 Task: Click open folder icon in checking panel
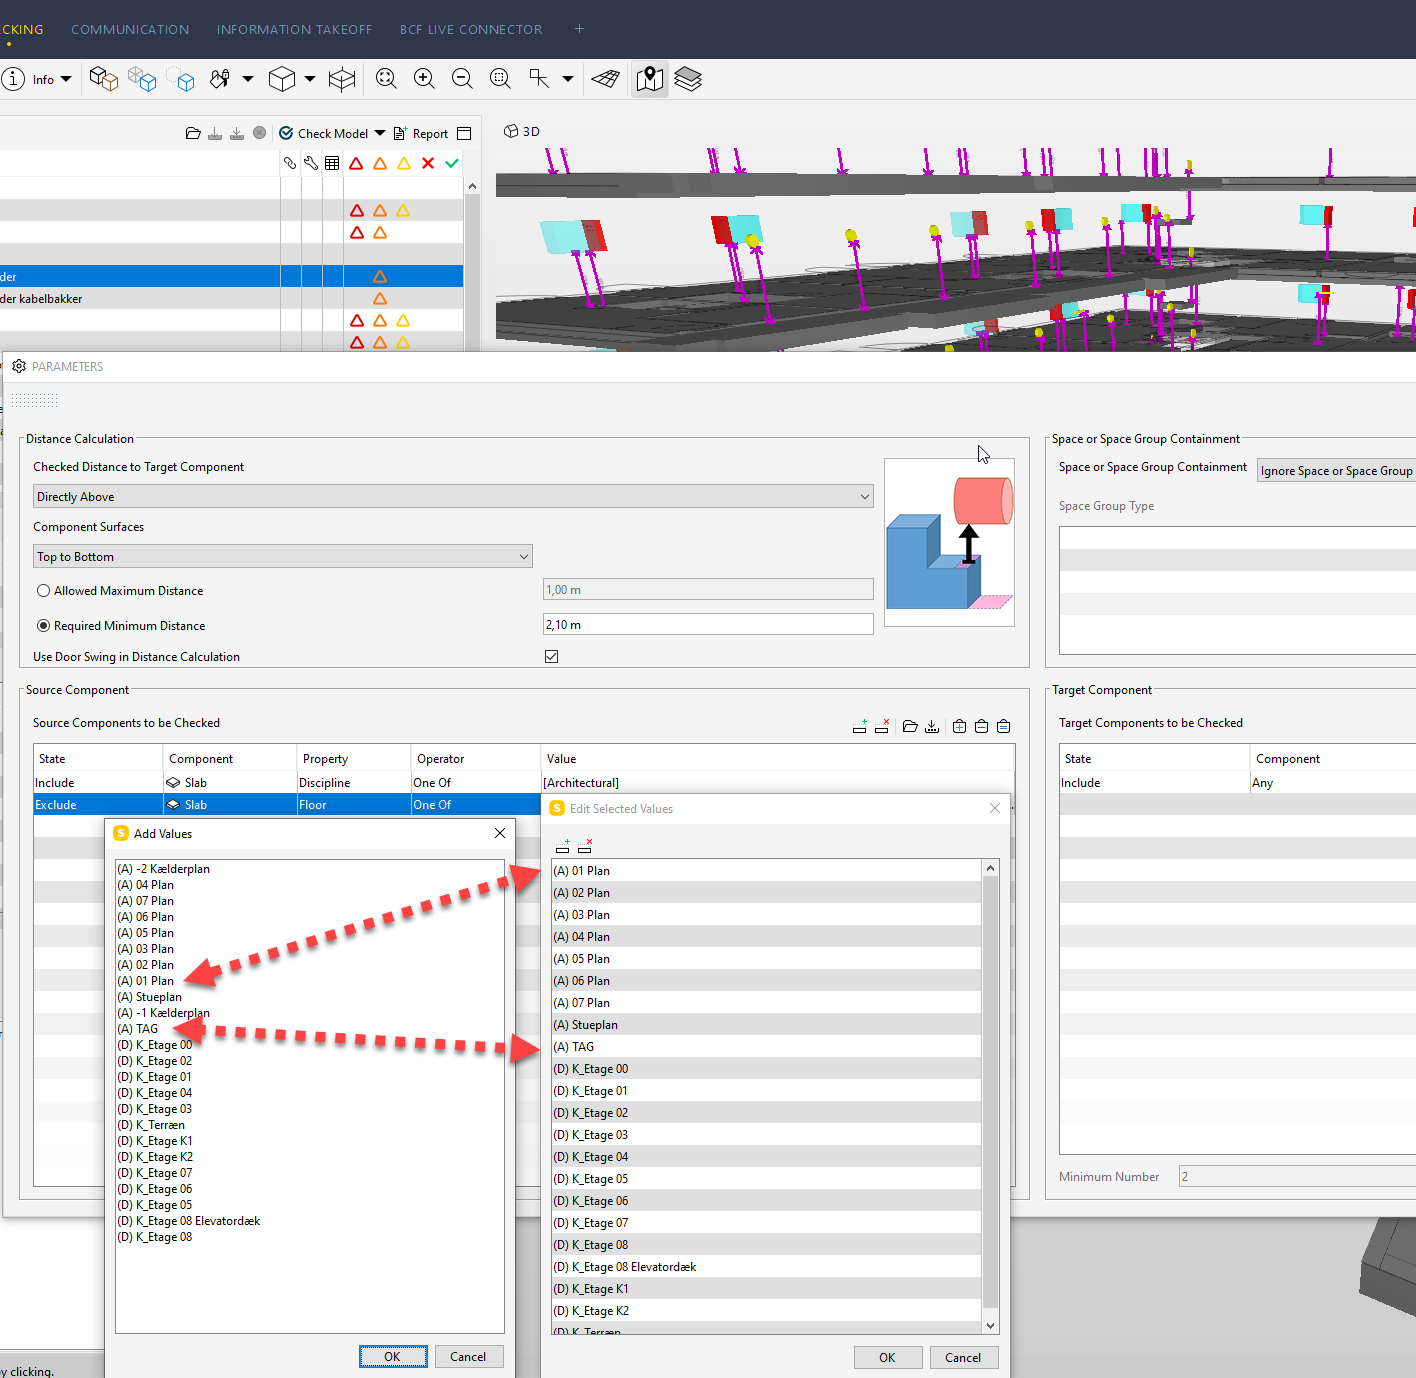point(193,133)
